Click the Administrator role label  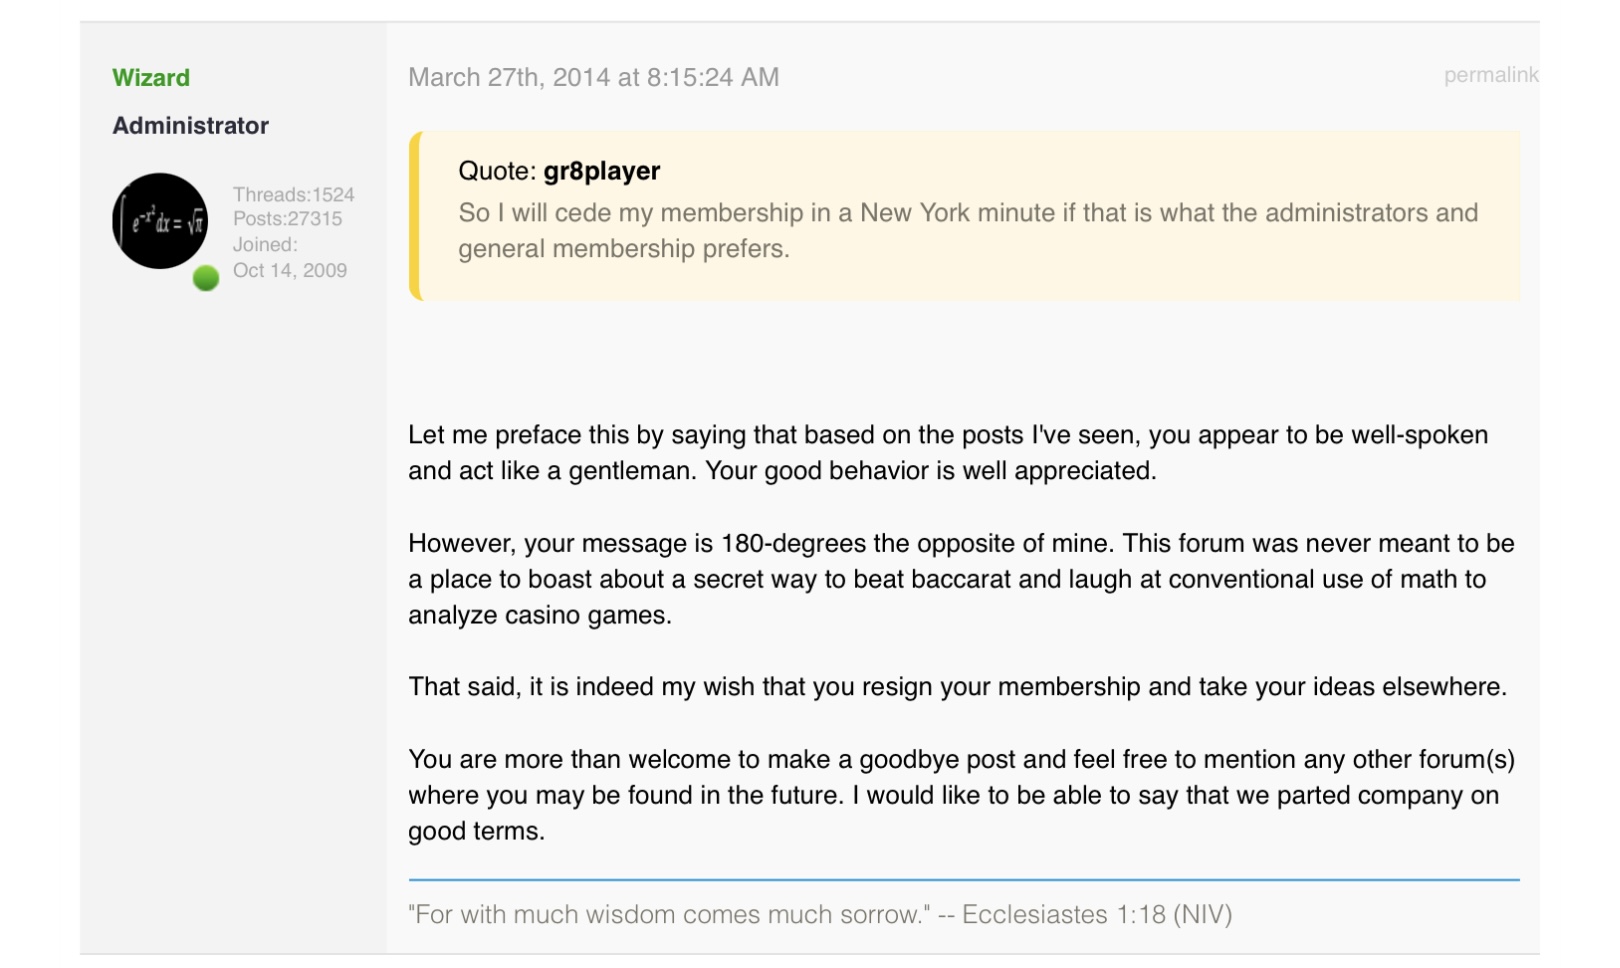click(x=190, y=125)
